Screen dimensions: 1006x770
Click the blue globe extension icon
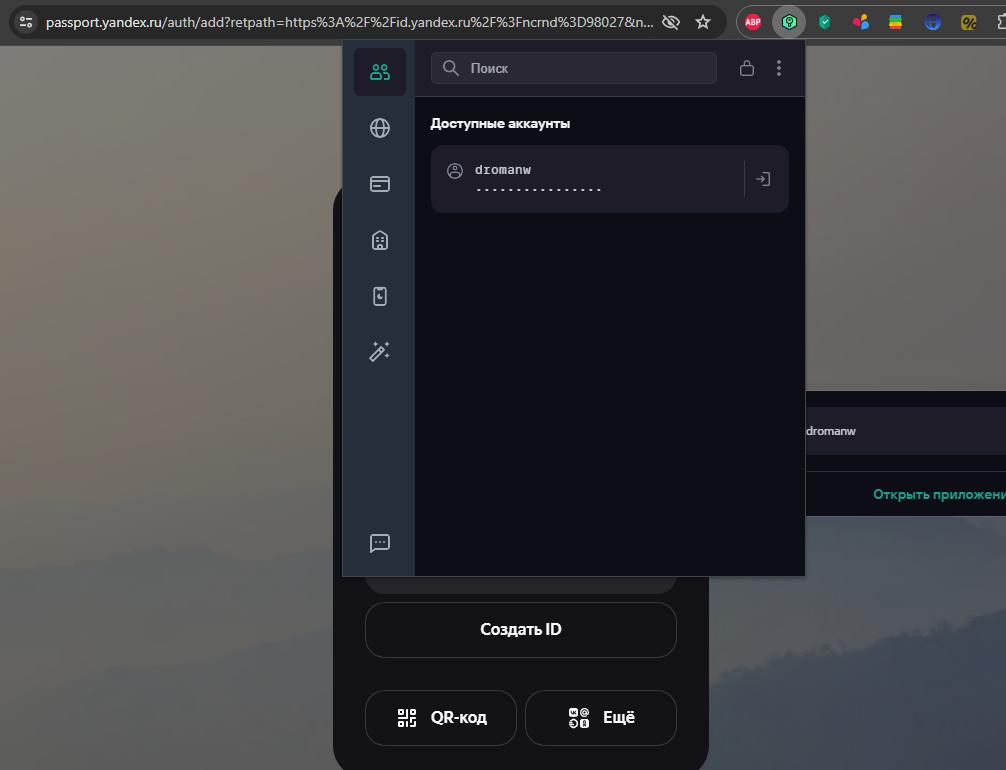click(x=932, y=22)
